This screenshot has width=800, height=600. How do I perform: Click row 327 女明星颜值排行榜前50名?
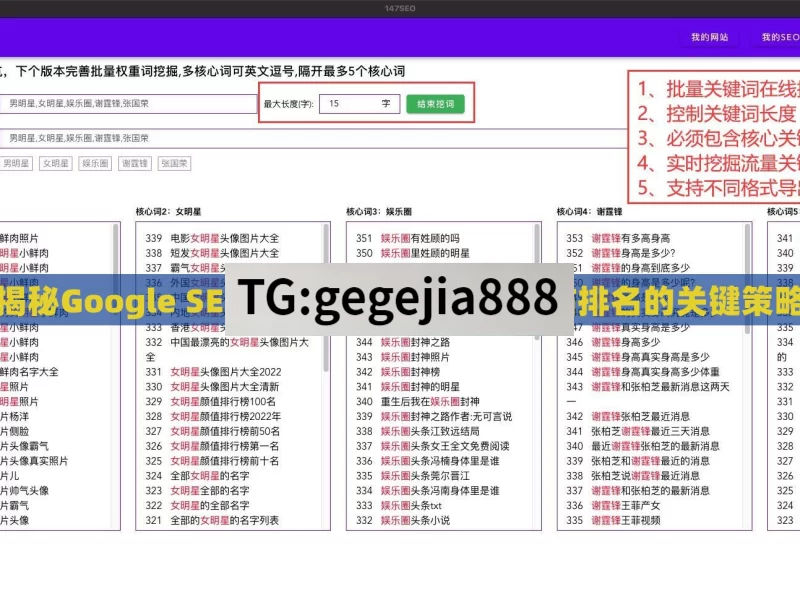212,431
